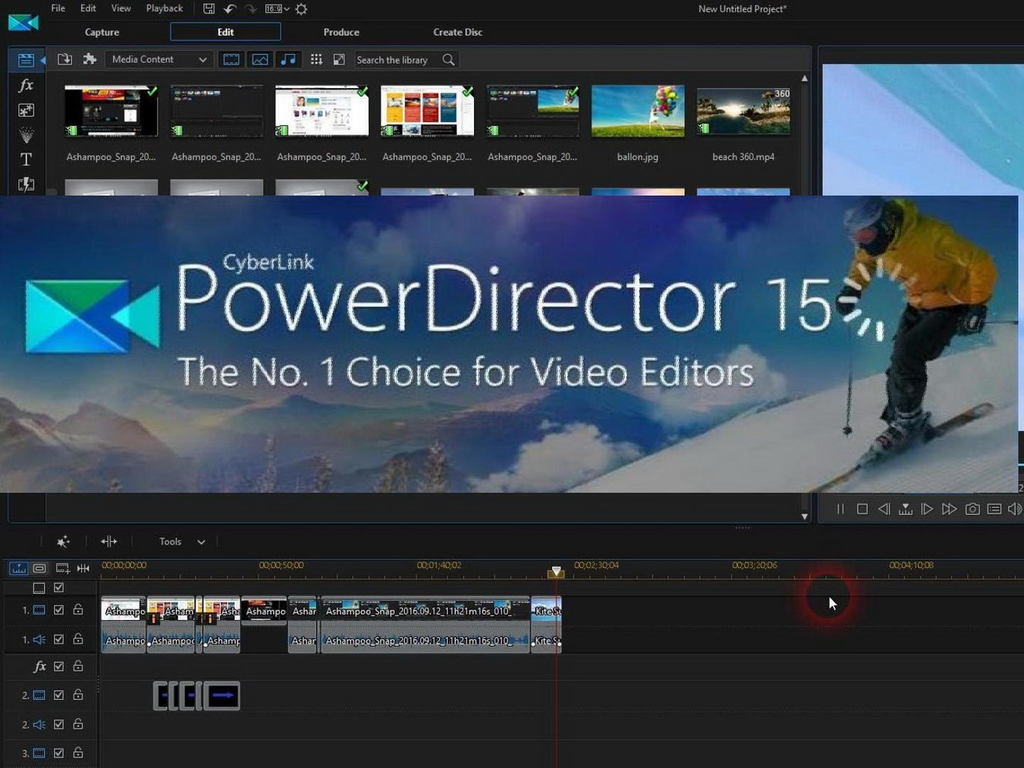Image resolution: width=1024 pixels, height=768 pixels.
Task: Select the ballon.jpg thumbnail
Action: point(638,111)
